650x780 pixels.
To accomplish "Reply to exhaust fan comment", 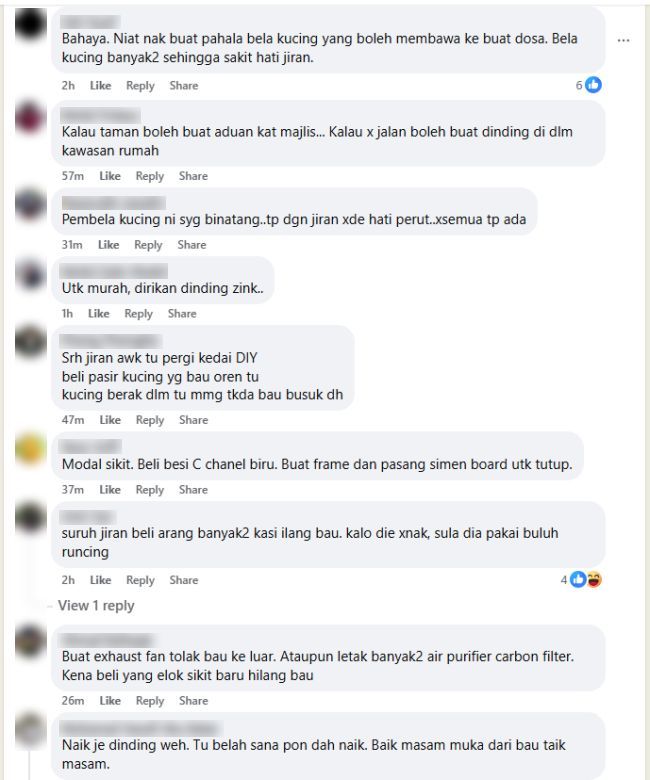I will pyautogui.click(x=150, y=700).
